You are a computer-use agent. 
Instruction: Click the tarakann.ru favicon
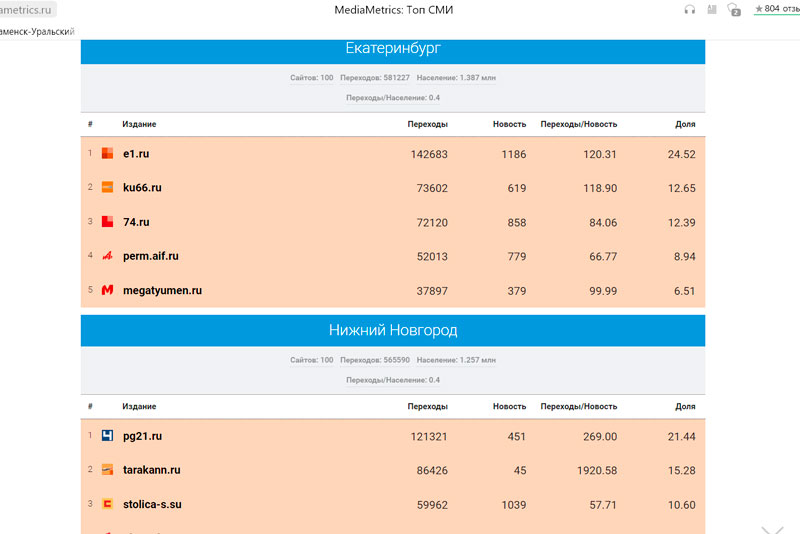coord(107,470)
